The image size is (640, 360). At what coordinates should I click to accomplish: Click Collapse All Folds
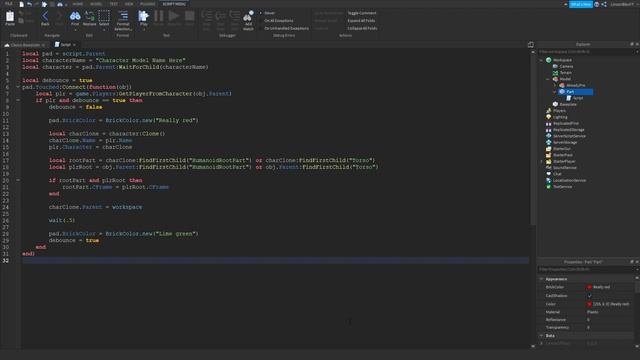pos(362,28)
